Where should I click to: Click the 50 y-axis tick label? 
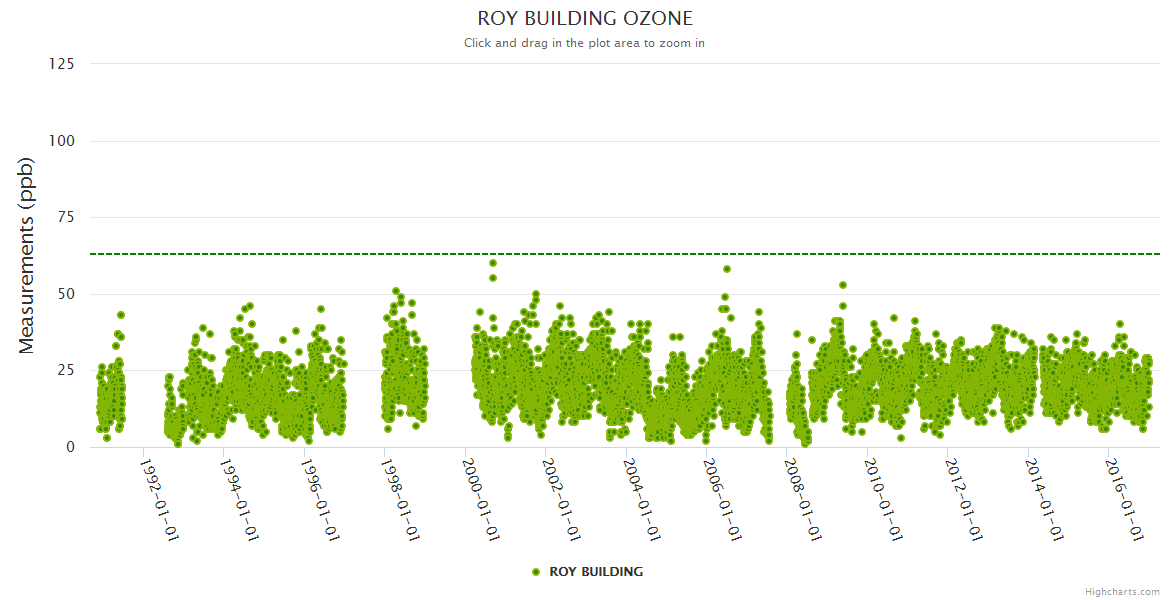(65, 294)
